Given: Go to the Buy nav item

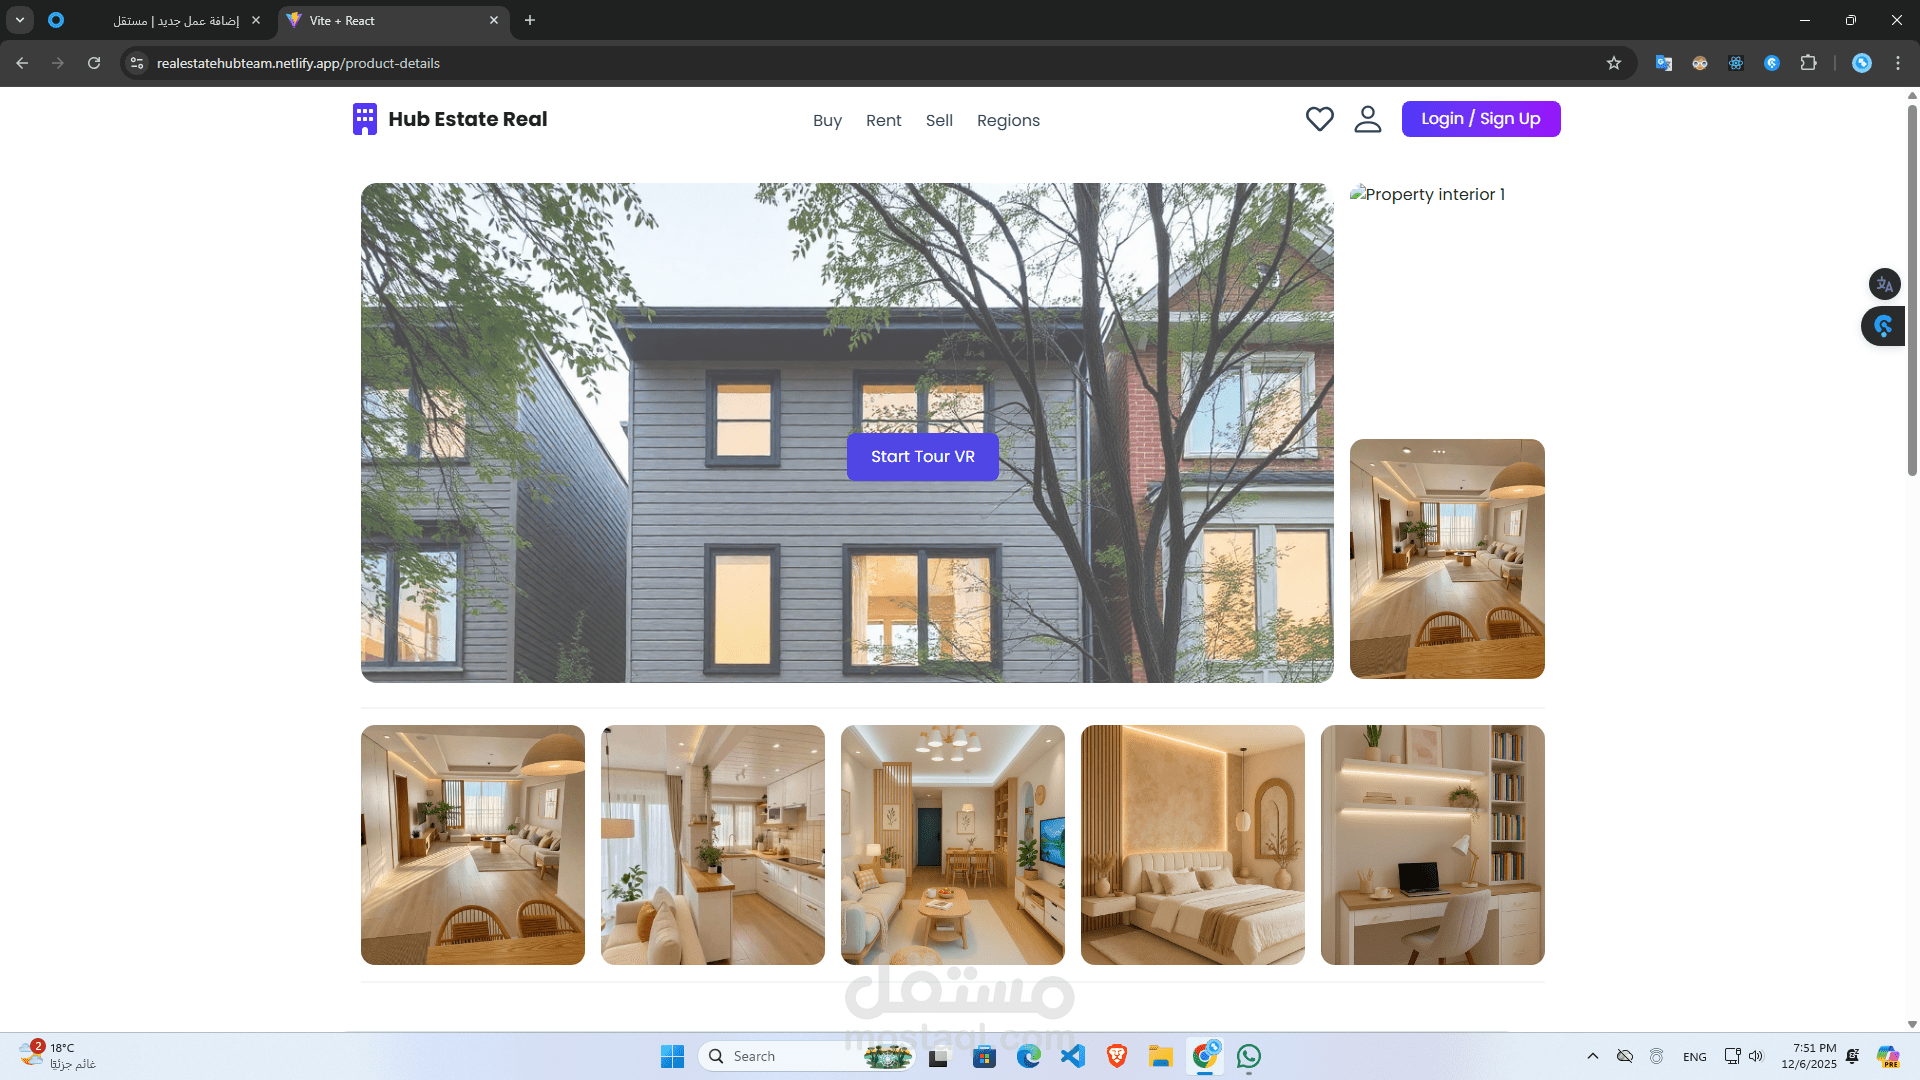Looking at the screenshot, I should click(x=827, y=120).
